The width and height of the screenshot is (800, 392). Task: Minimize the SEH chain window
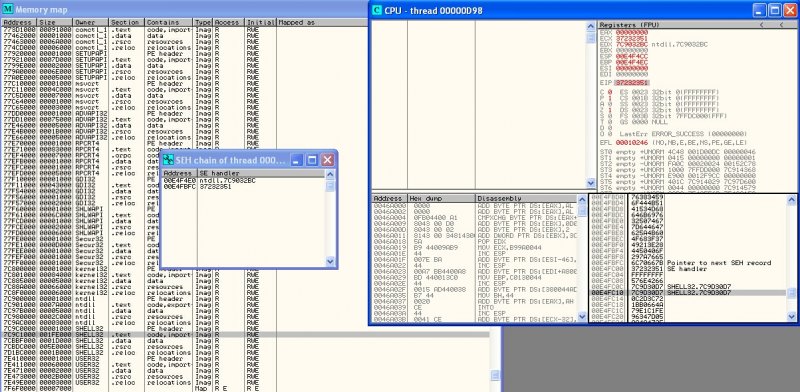tap(297, 160)
